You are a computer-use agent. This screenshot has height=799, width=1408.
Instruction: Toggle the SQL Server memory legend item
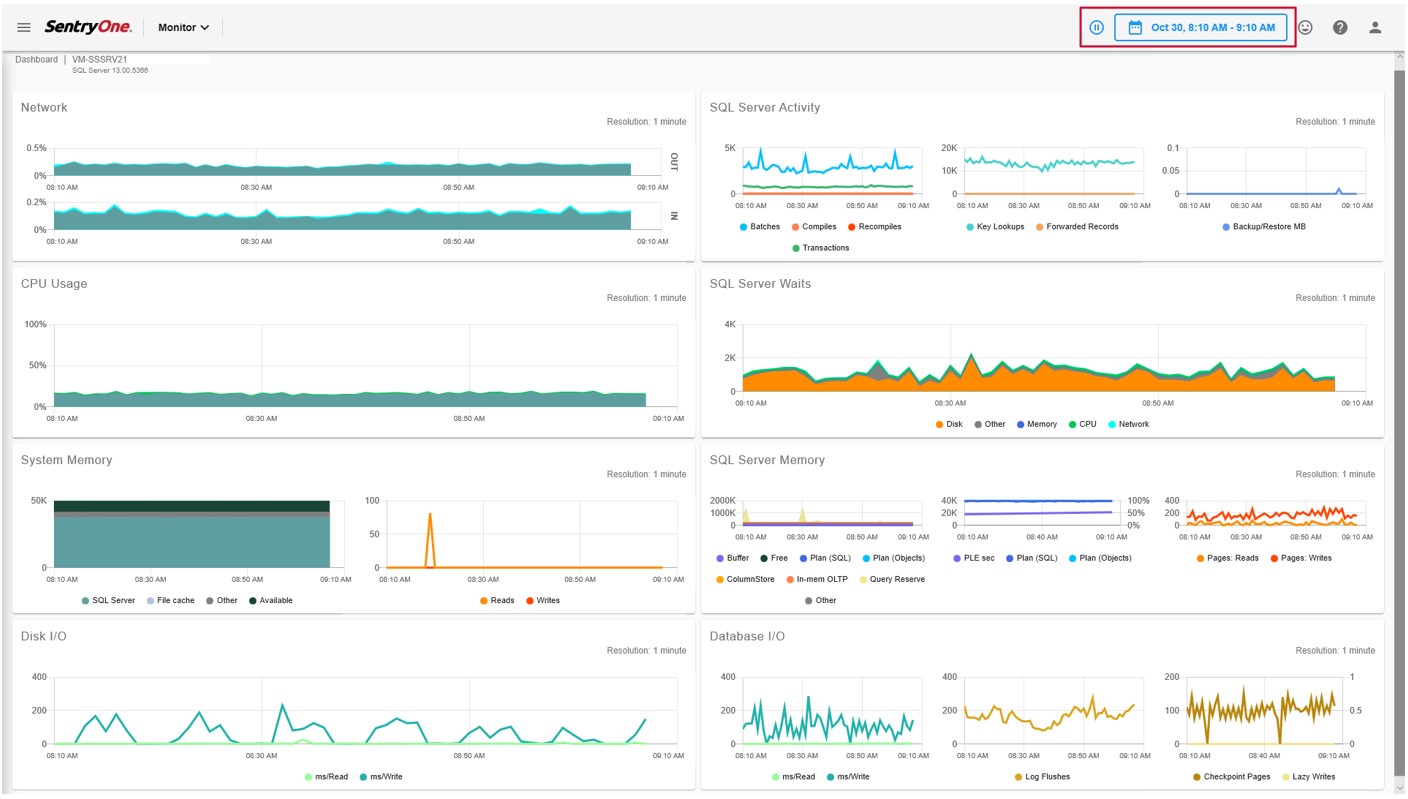click(x=108, y=601)
